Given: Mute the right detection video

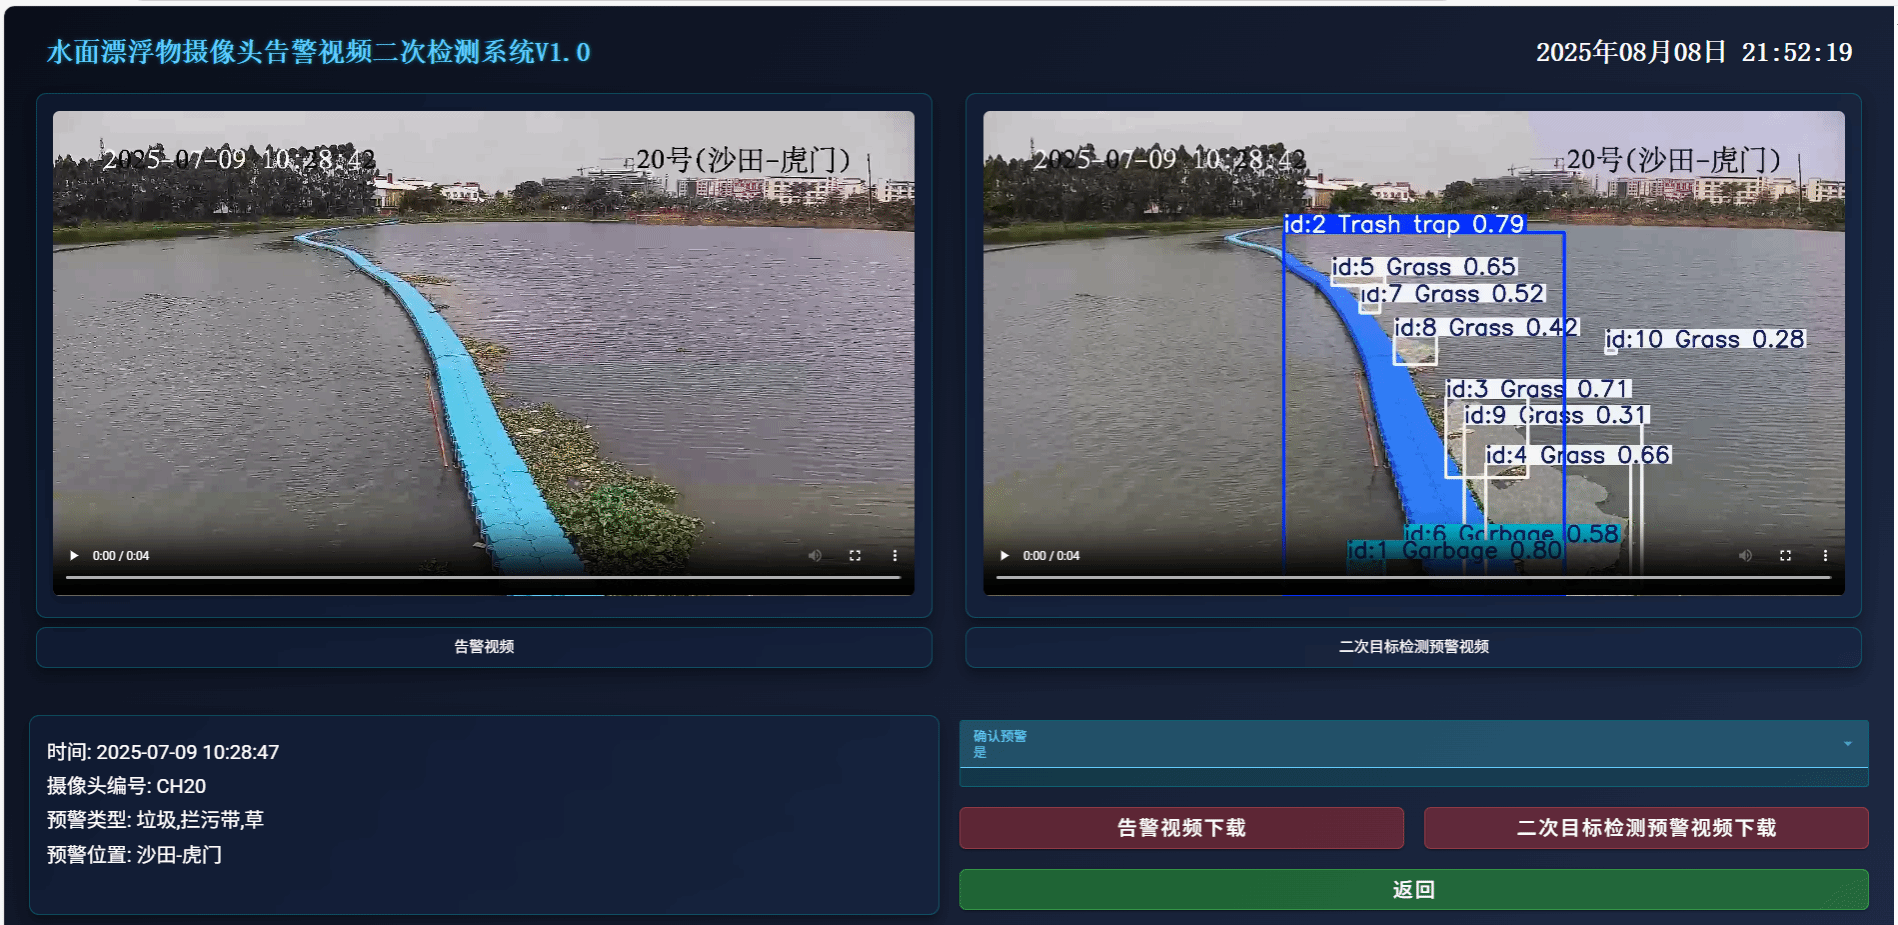Looking at the screenshot, I should pos(1745,555).
